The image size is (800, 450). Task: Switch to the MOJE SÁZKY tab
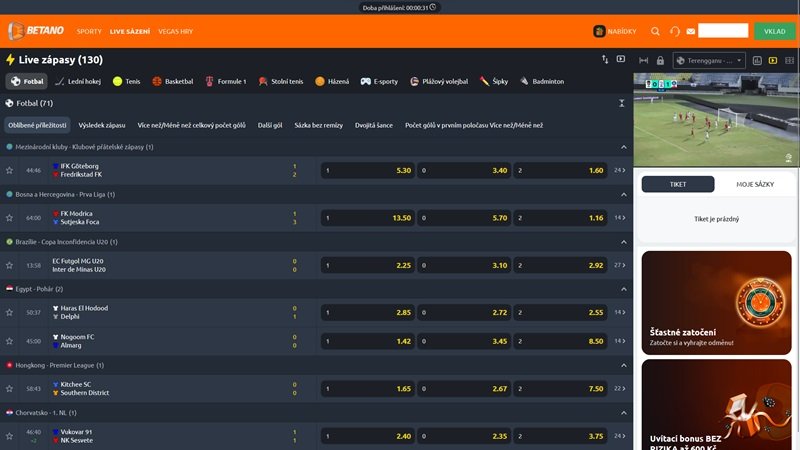click(x=755, y=184)
